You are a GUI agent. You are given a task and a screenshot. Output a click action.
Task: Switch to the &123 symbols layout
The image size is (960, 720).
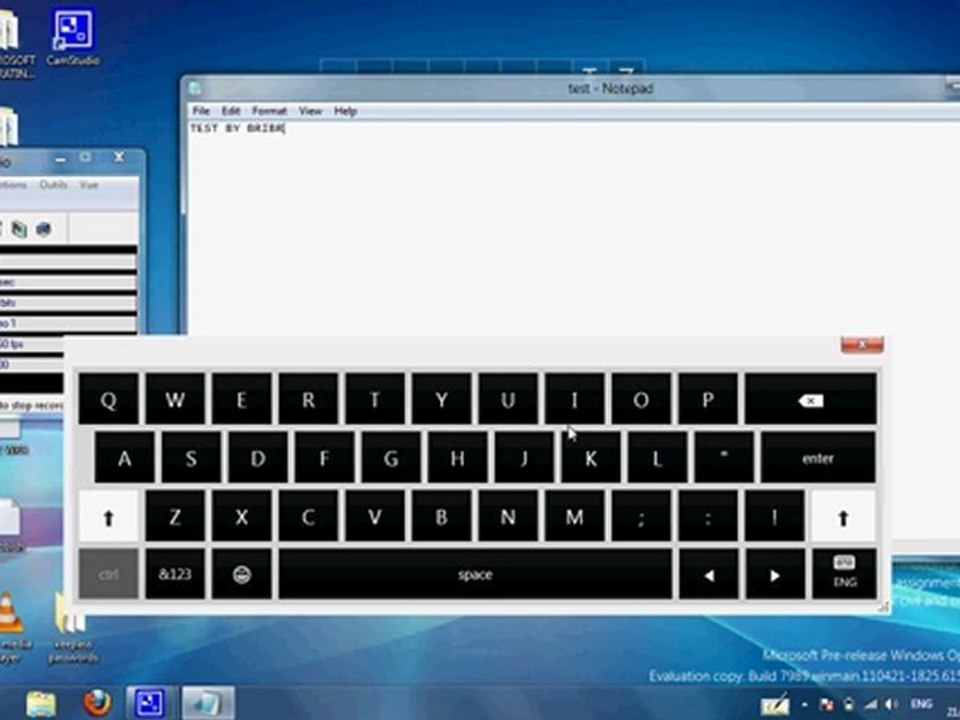[175, 574]
